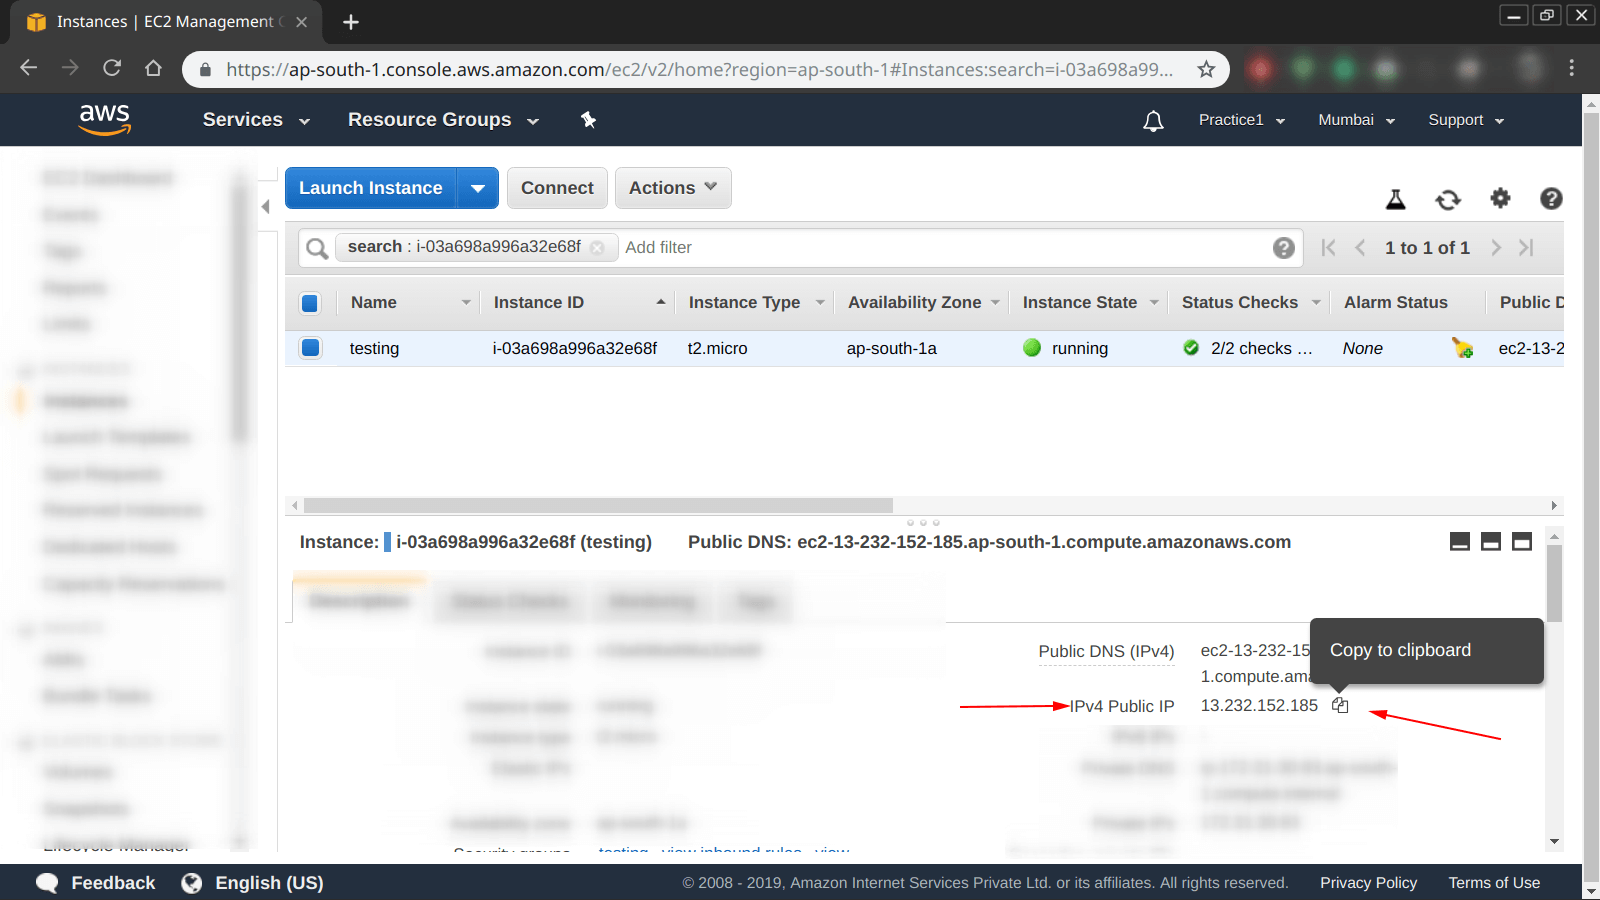This screenshot has height=900, width=1600.
Task: Click the pin shortcuts icon in navbar
Action: click(x=588, y=120)
